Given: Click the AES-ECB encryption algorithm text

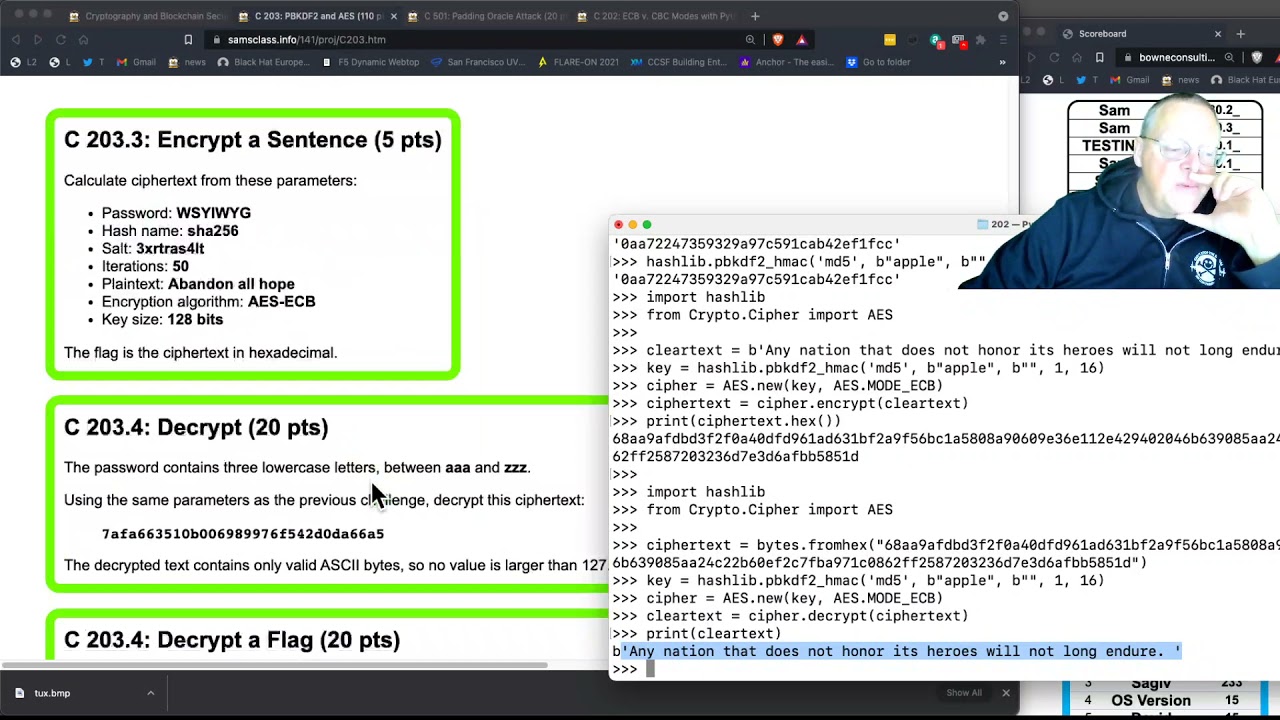Looking at the screenshot, I should pyautogui.click(x=282, y=302).
